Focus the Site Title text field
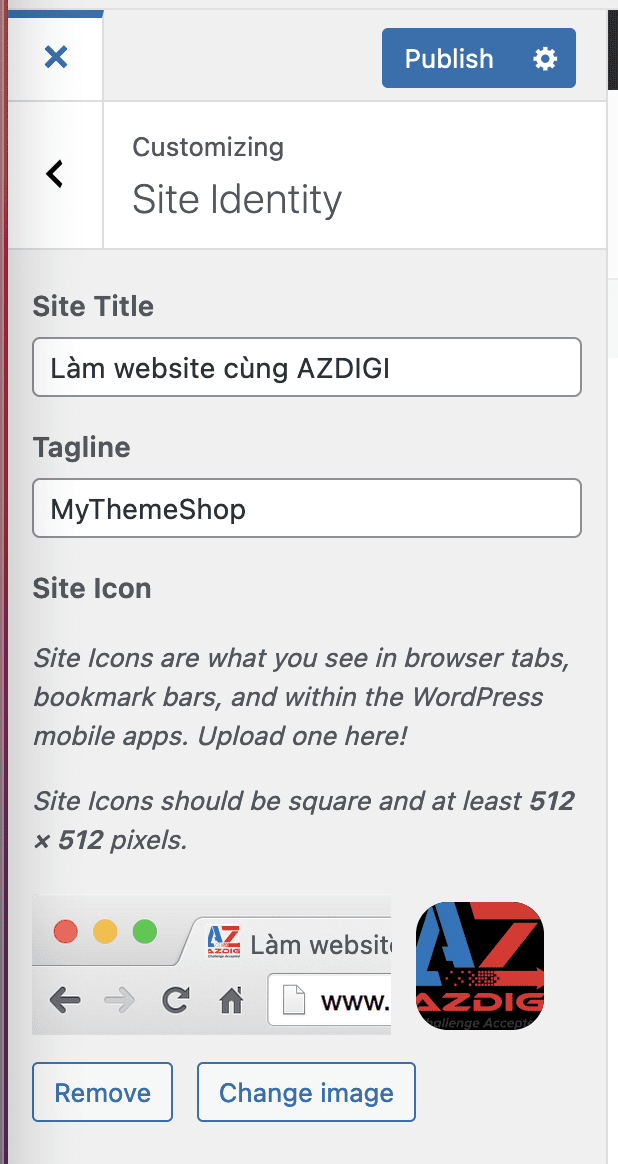Image resolution: width=618 pixels, height=1164 pixels. pyautogui.click(x=306, y=367)
